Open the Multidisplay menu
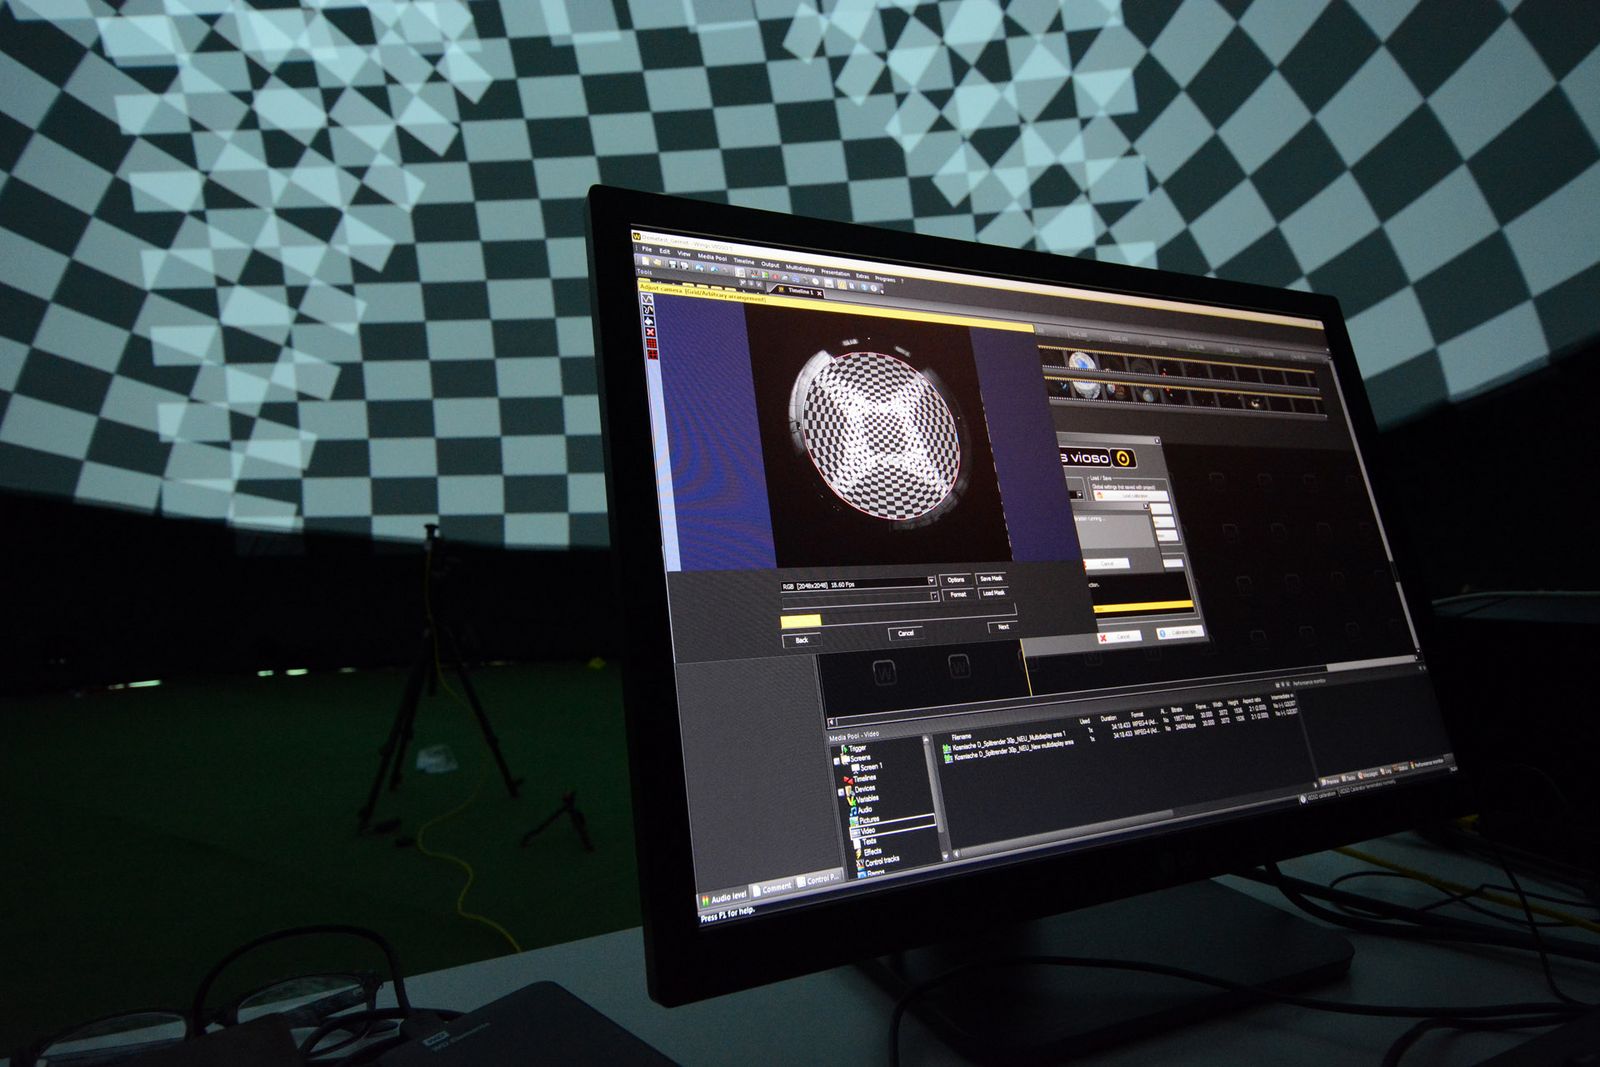 pos(800,269)
